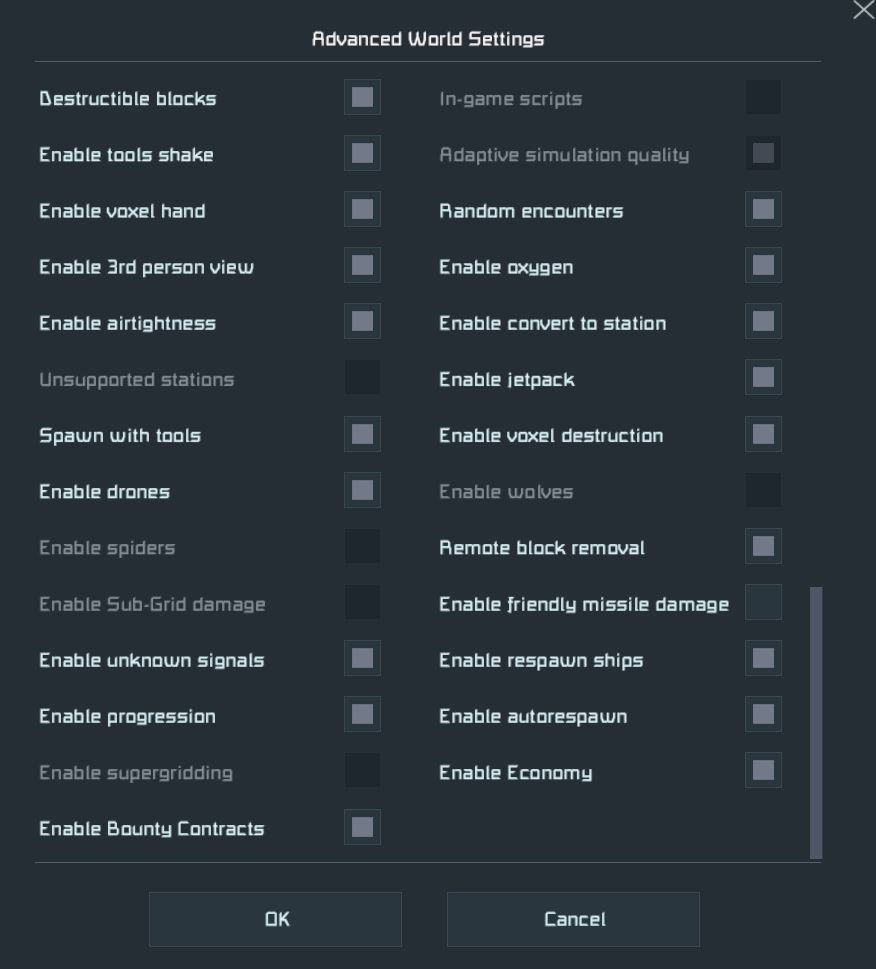Click the vertical scrollbar thumb
The height and width of the screenshot is (969, 876).
816,723
